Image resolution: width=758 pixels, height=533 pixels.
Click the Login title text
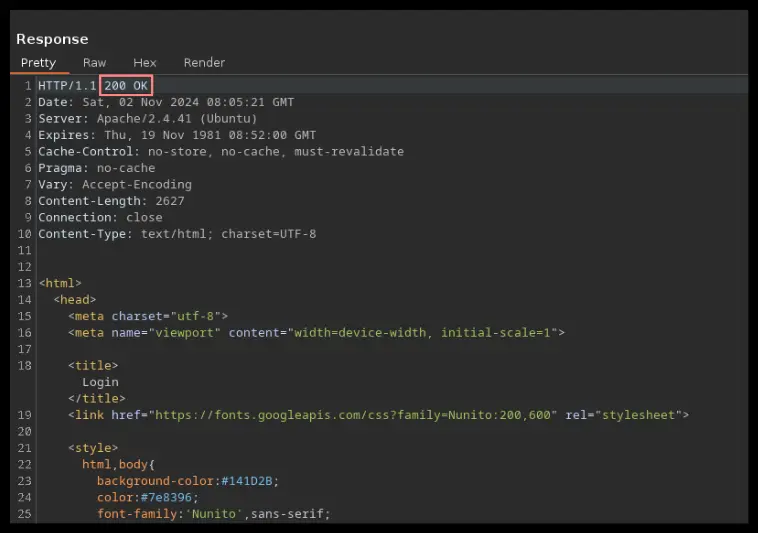pos(100,382)
